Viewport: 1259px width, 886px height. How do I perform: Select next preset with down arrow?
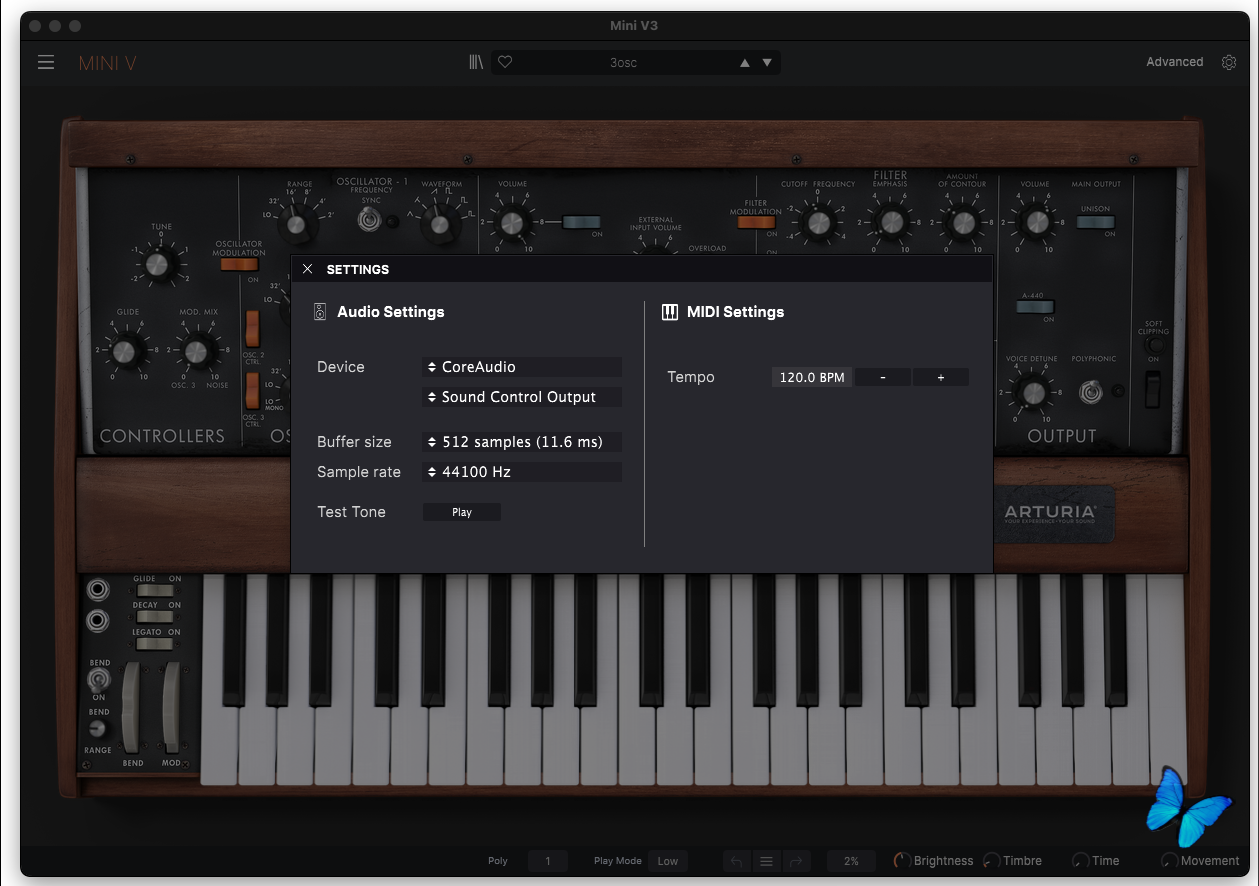[x=767, y=63]
